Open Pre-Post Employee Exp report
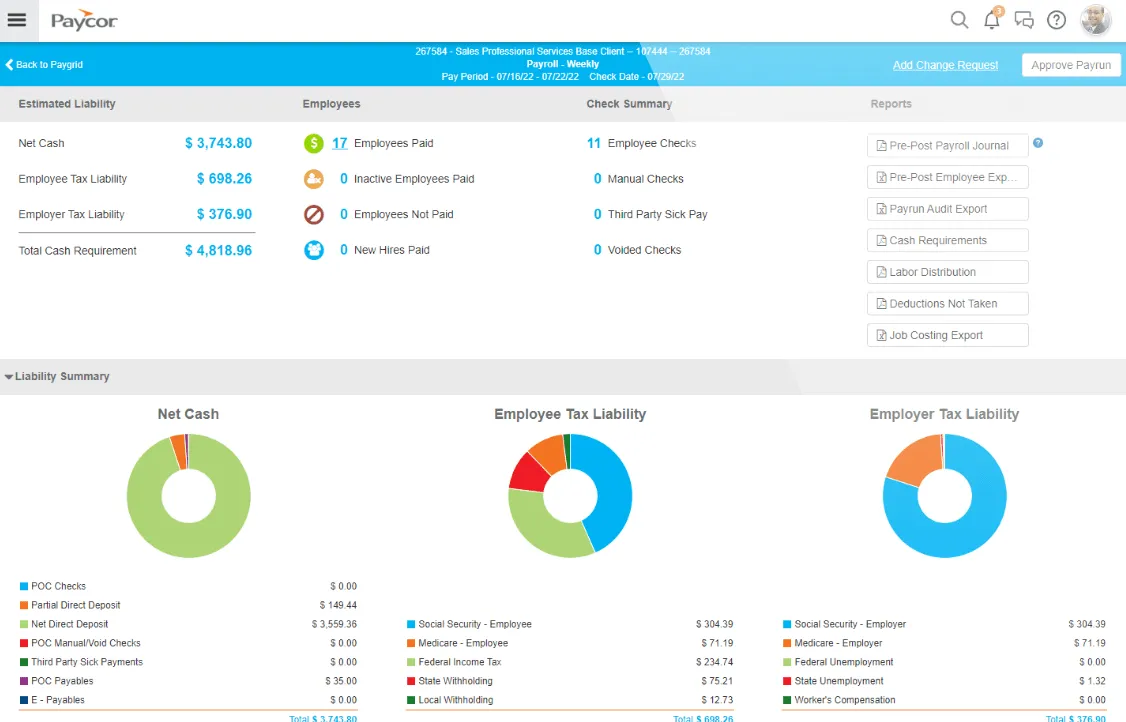Viewport: 1126px width, 722px height. [947, 177]
